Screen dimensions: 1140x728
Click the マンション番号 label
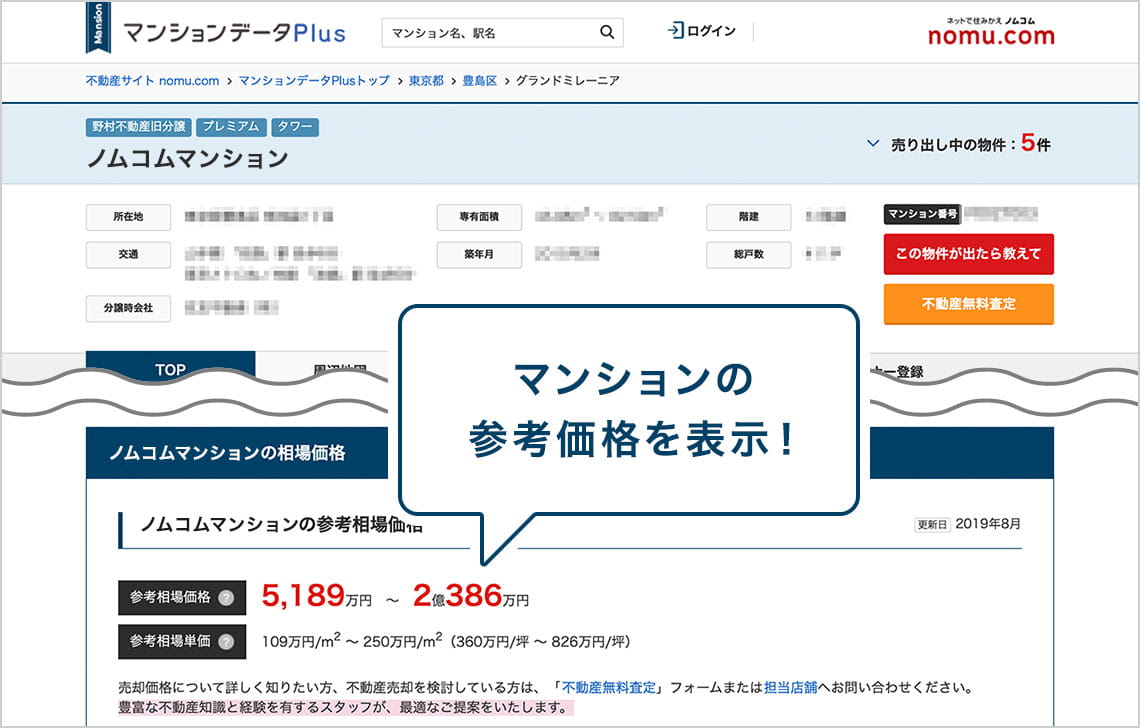point(923,214)
